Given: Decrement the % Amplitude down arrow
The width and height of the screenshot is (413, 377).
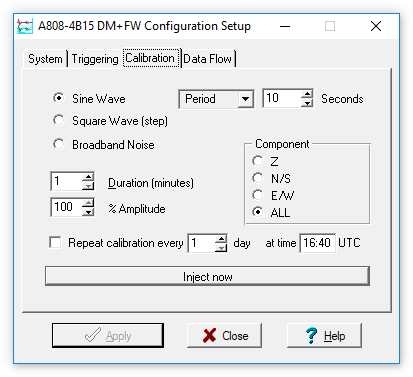Looking at the screenshot, I should [88, 212].
